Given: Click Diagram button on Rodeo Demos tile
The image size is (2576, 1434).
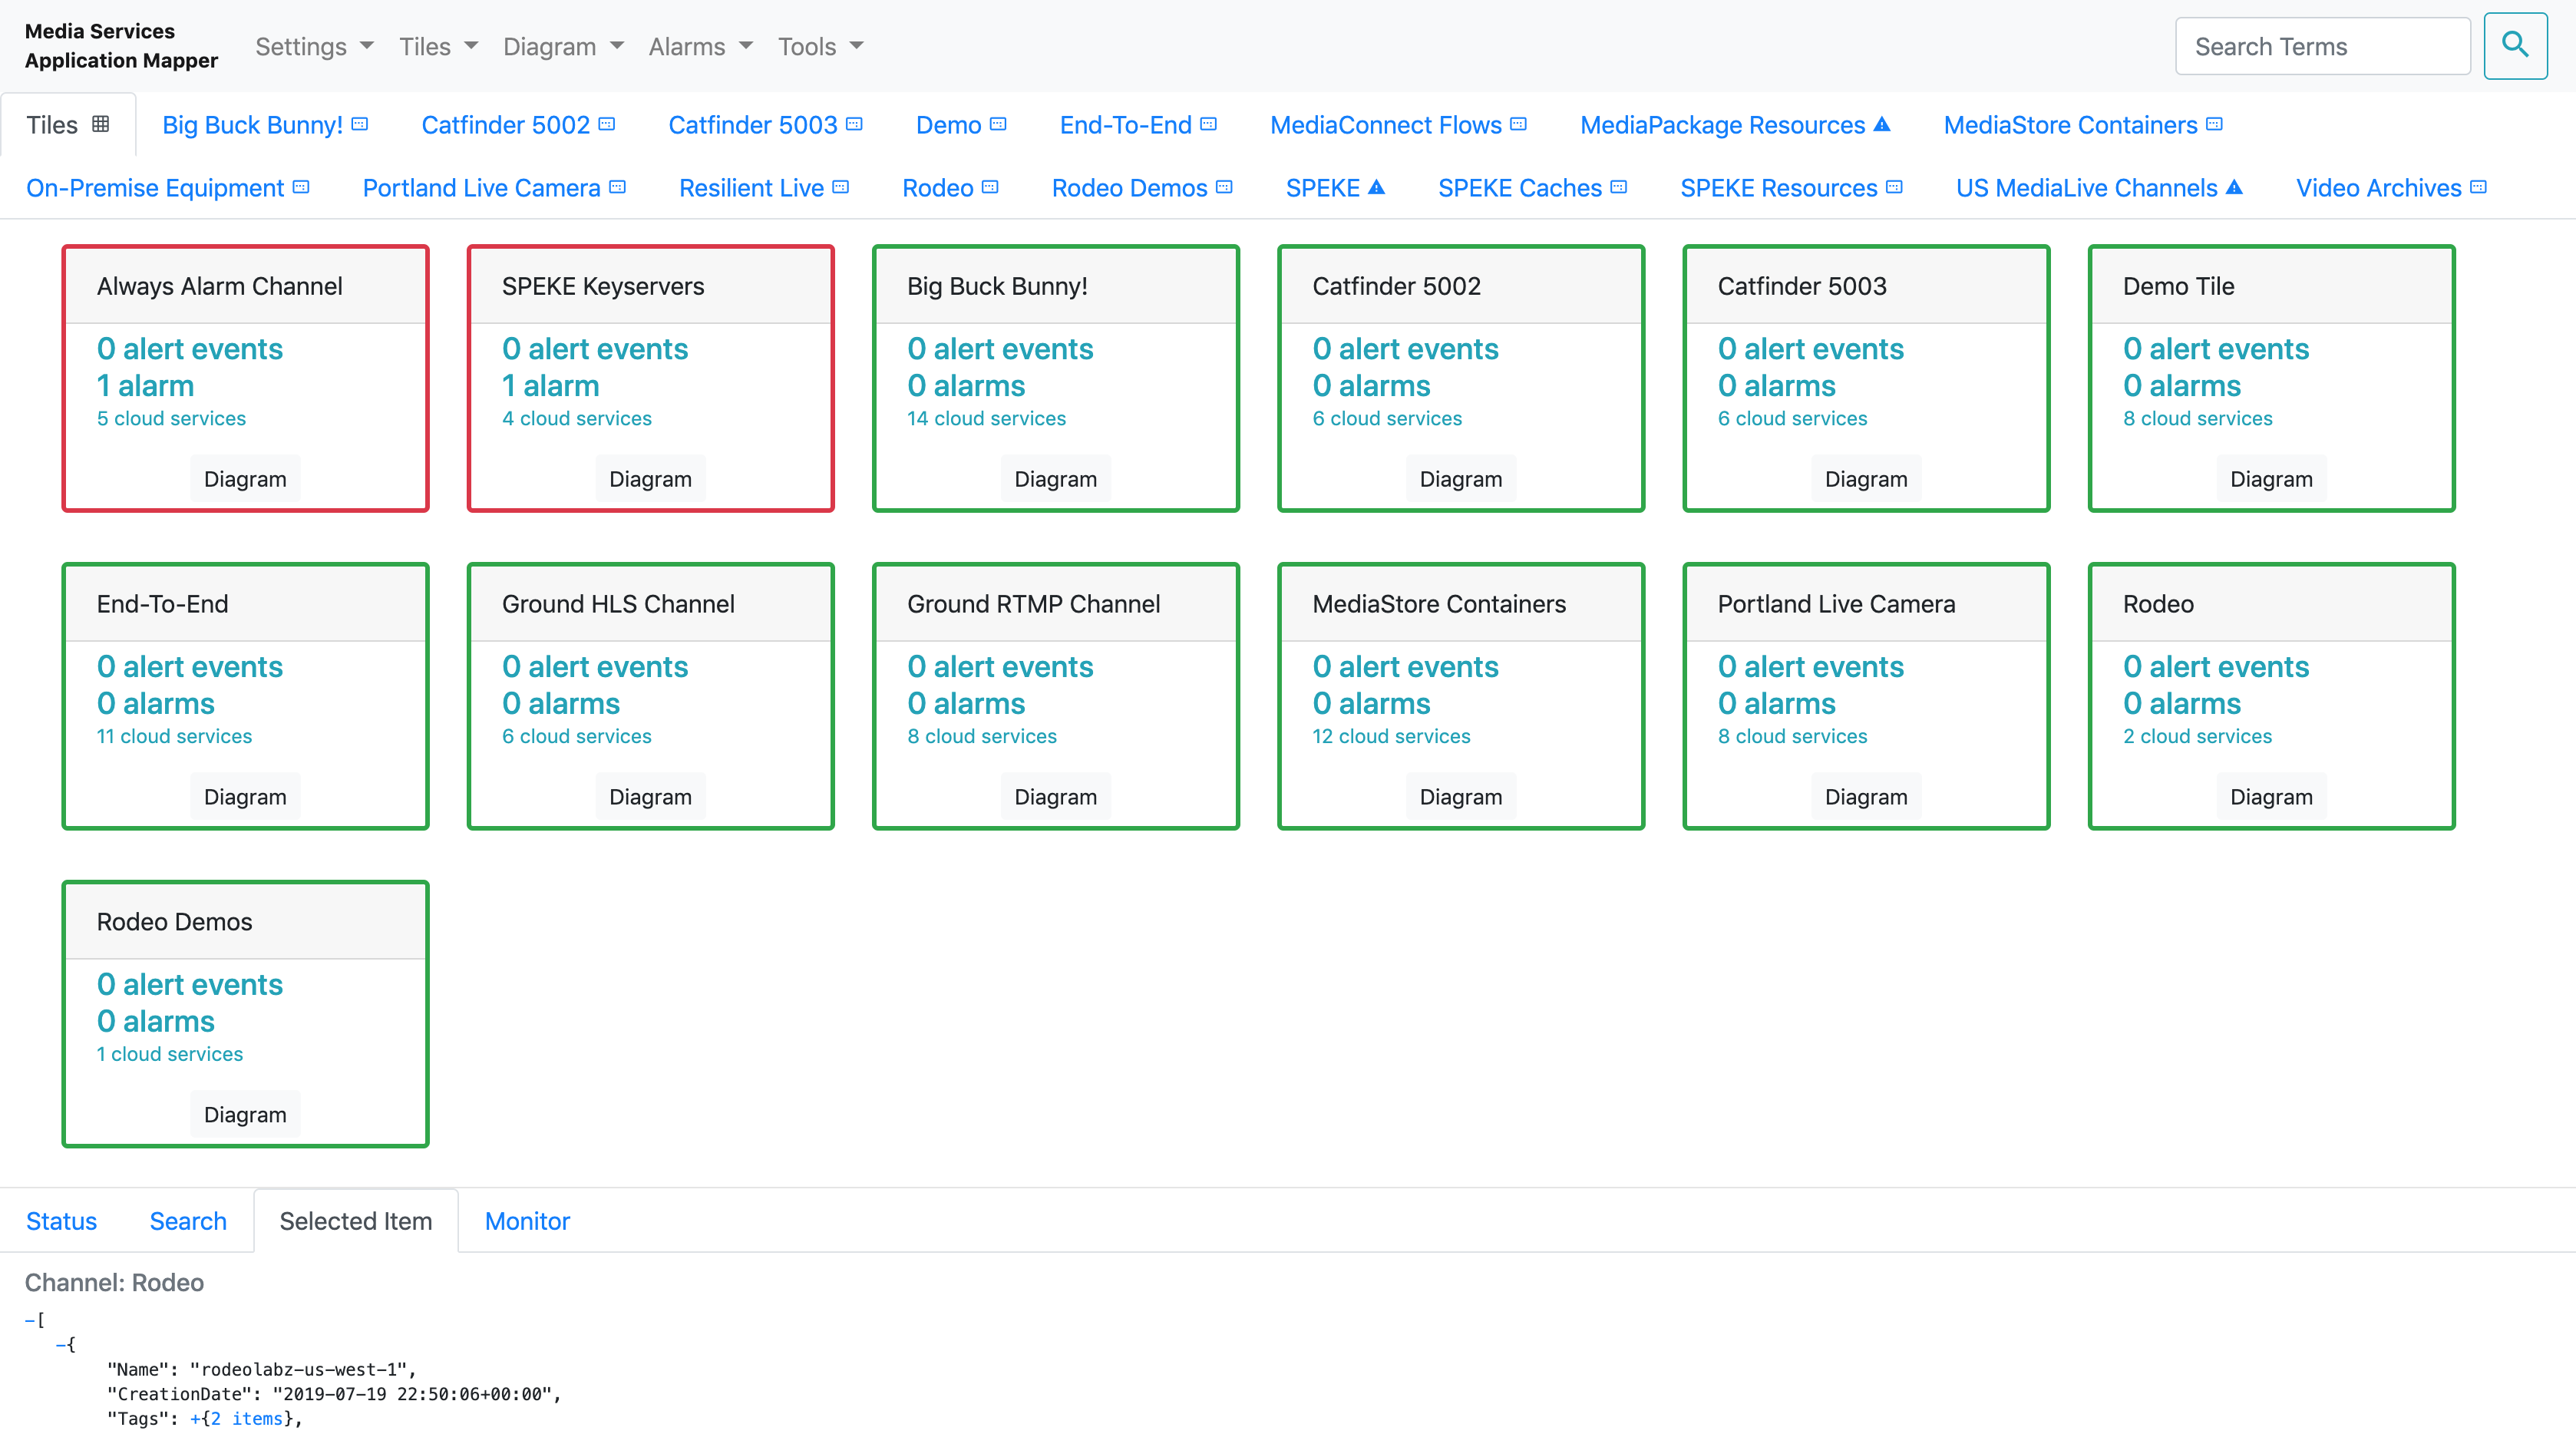Looking at the screenshot, I should click(x=245, y=1114).
